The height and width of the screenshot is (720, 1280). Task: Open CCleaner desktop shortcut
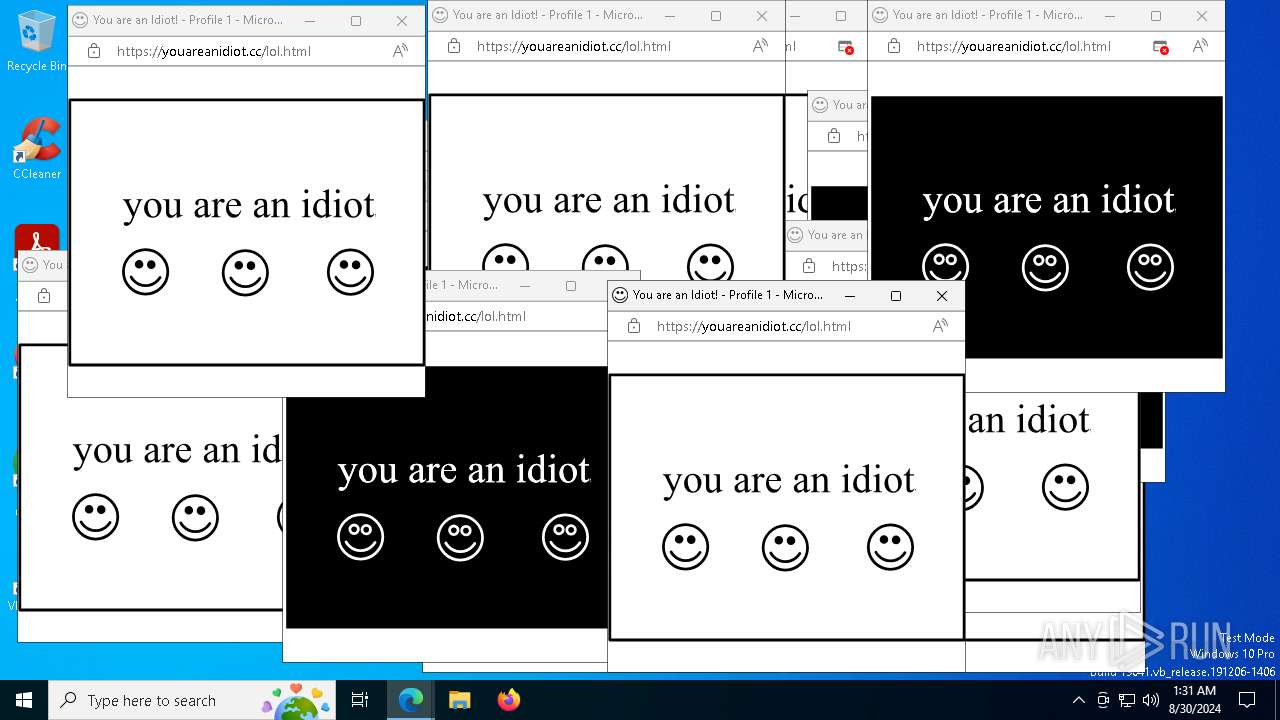point(37,148)
